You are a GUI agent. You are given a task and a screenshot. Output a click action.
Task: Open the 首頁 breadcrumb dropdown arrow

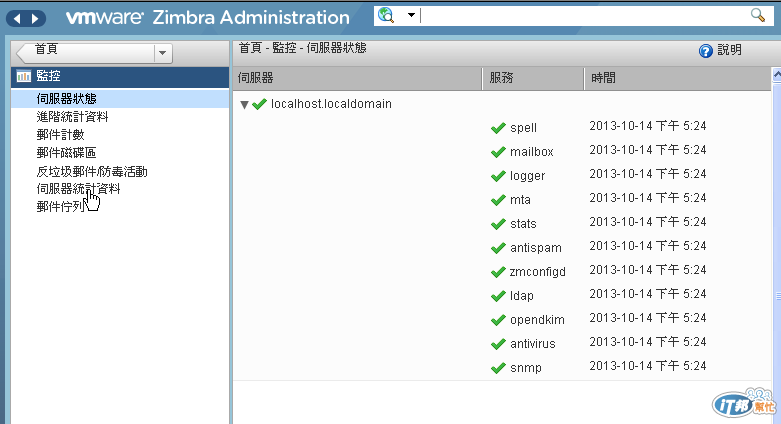(x=162, y=52)
